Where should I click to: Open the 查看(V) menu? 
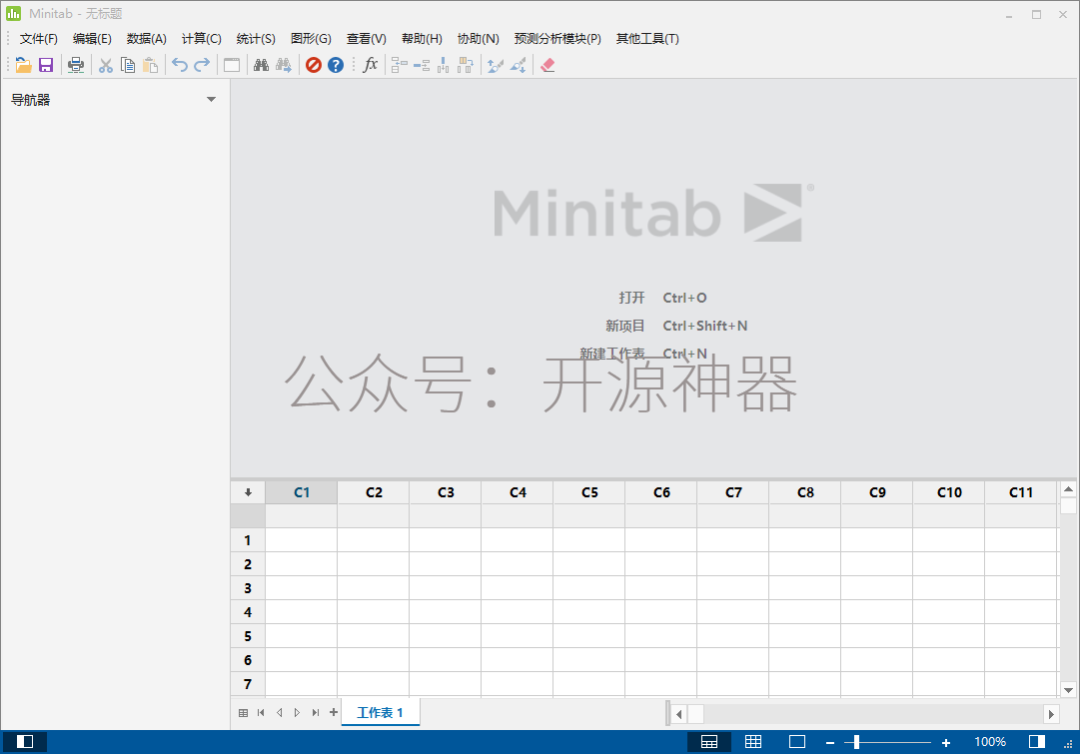pyautogui.click(x=366, y=39)
